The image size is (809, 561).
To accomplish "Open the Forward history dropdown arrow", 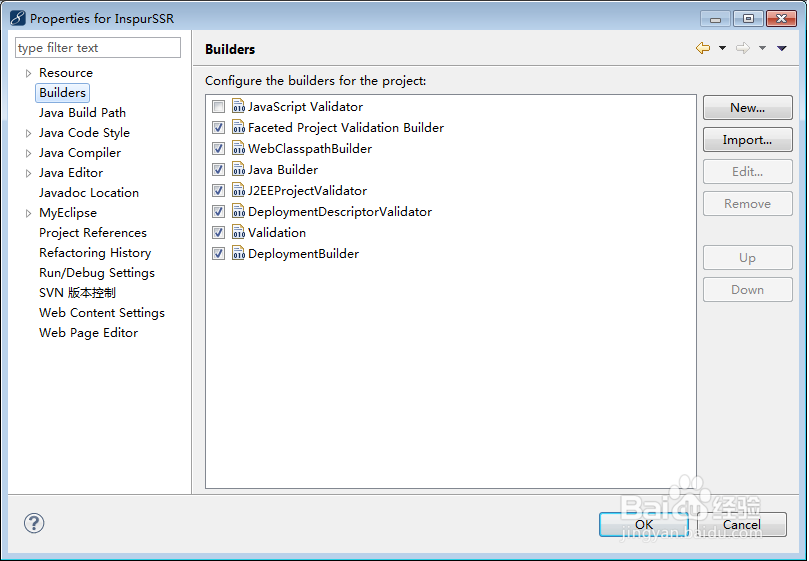I will [x=762, y=48].
